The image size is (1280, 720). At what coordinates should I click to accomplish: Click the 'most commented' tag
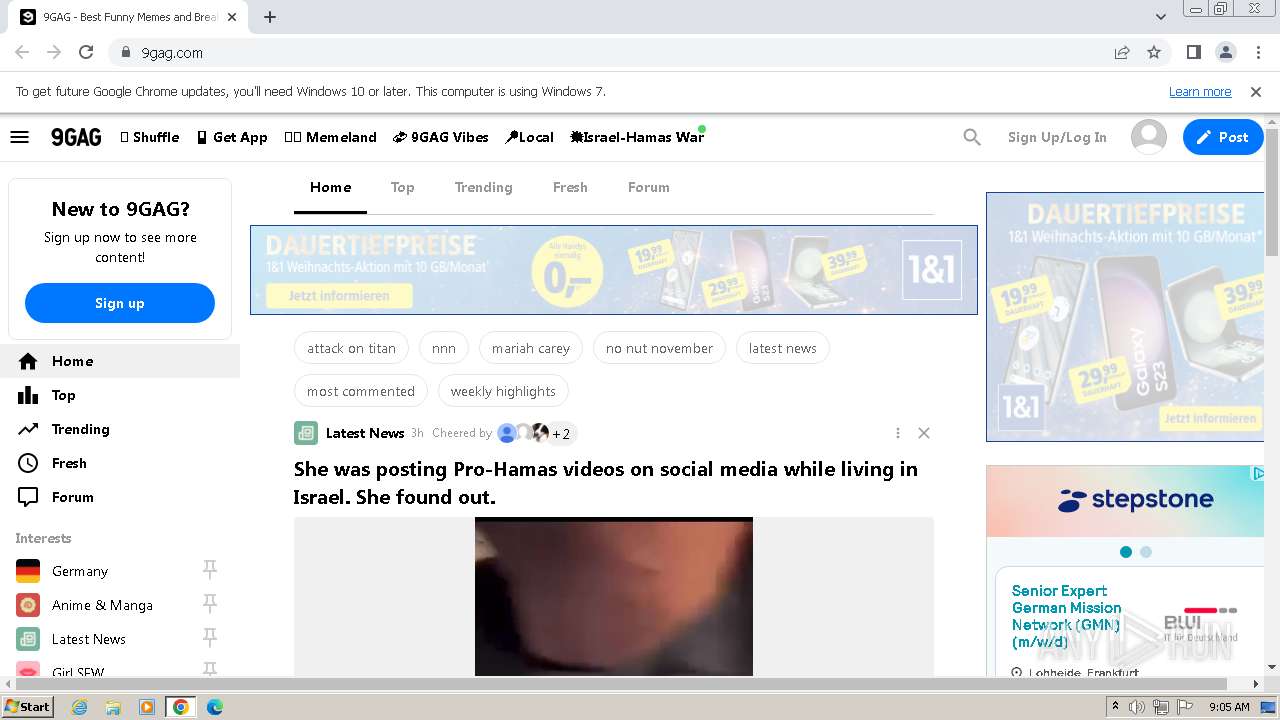click(361, 391)
